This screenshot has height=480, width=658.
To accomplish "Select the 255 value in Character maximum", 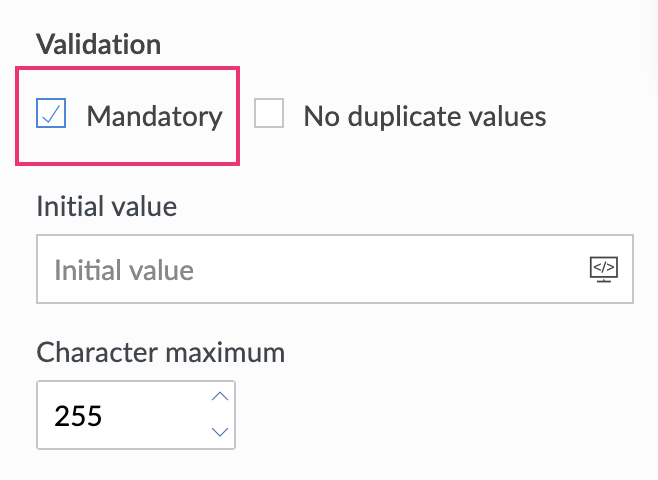I will 78,416.
